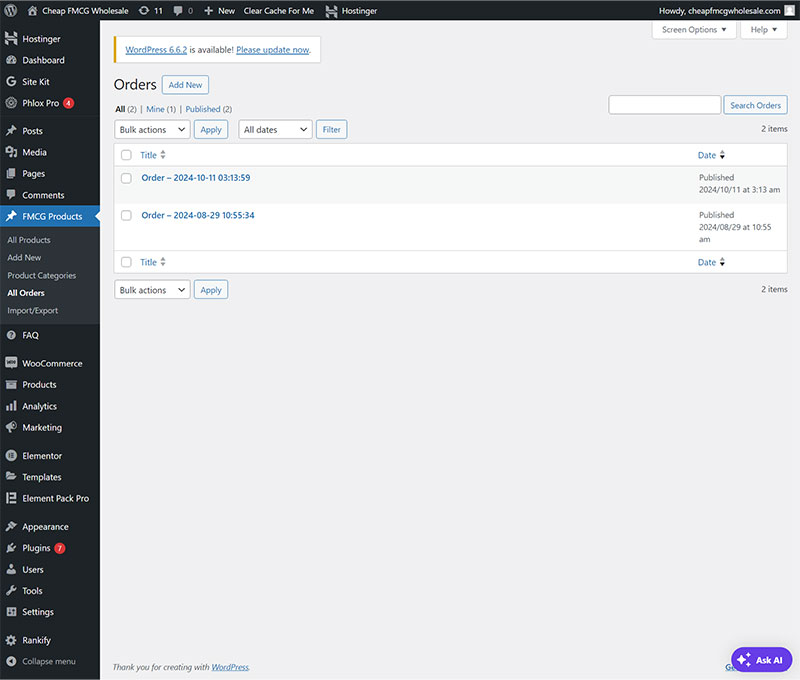
Task: Open the Import/Export submenu item
Action: click(32, 311)
